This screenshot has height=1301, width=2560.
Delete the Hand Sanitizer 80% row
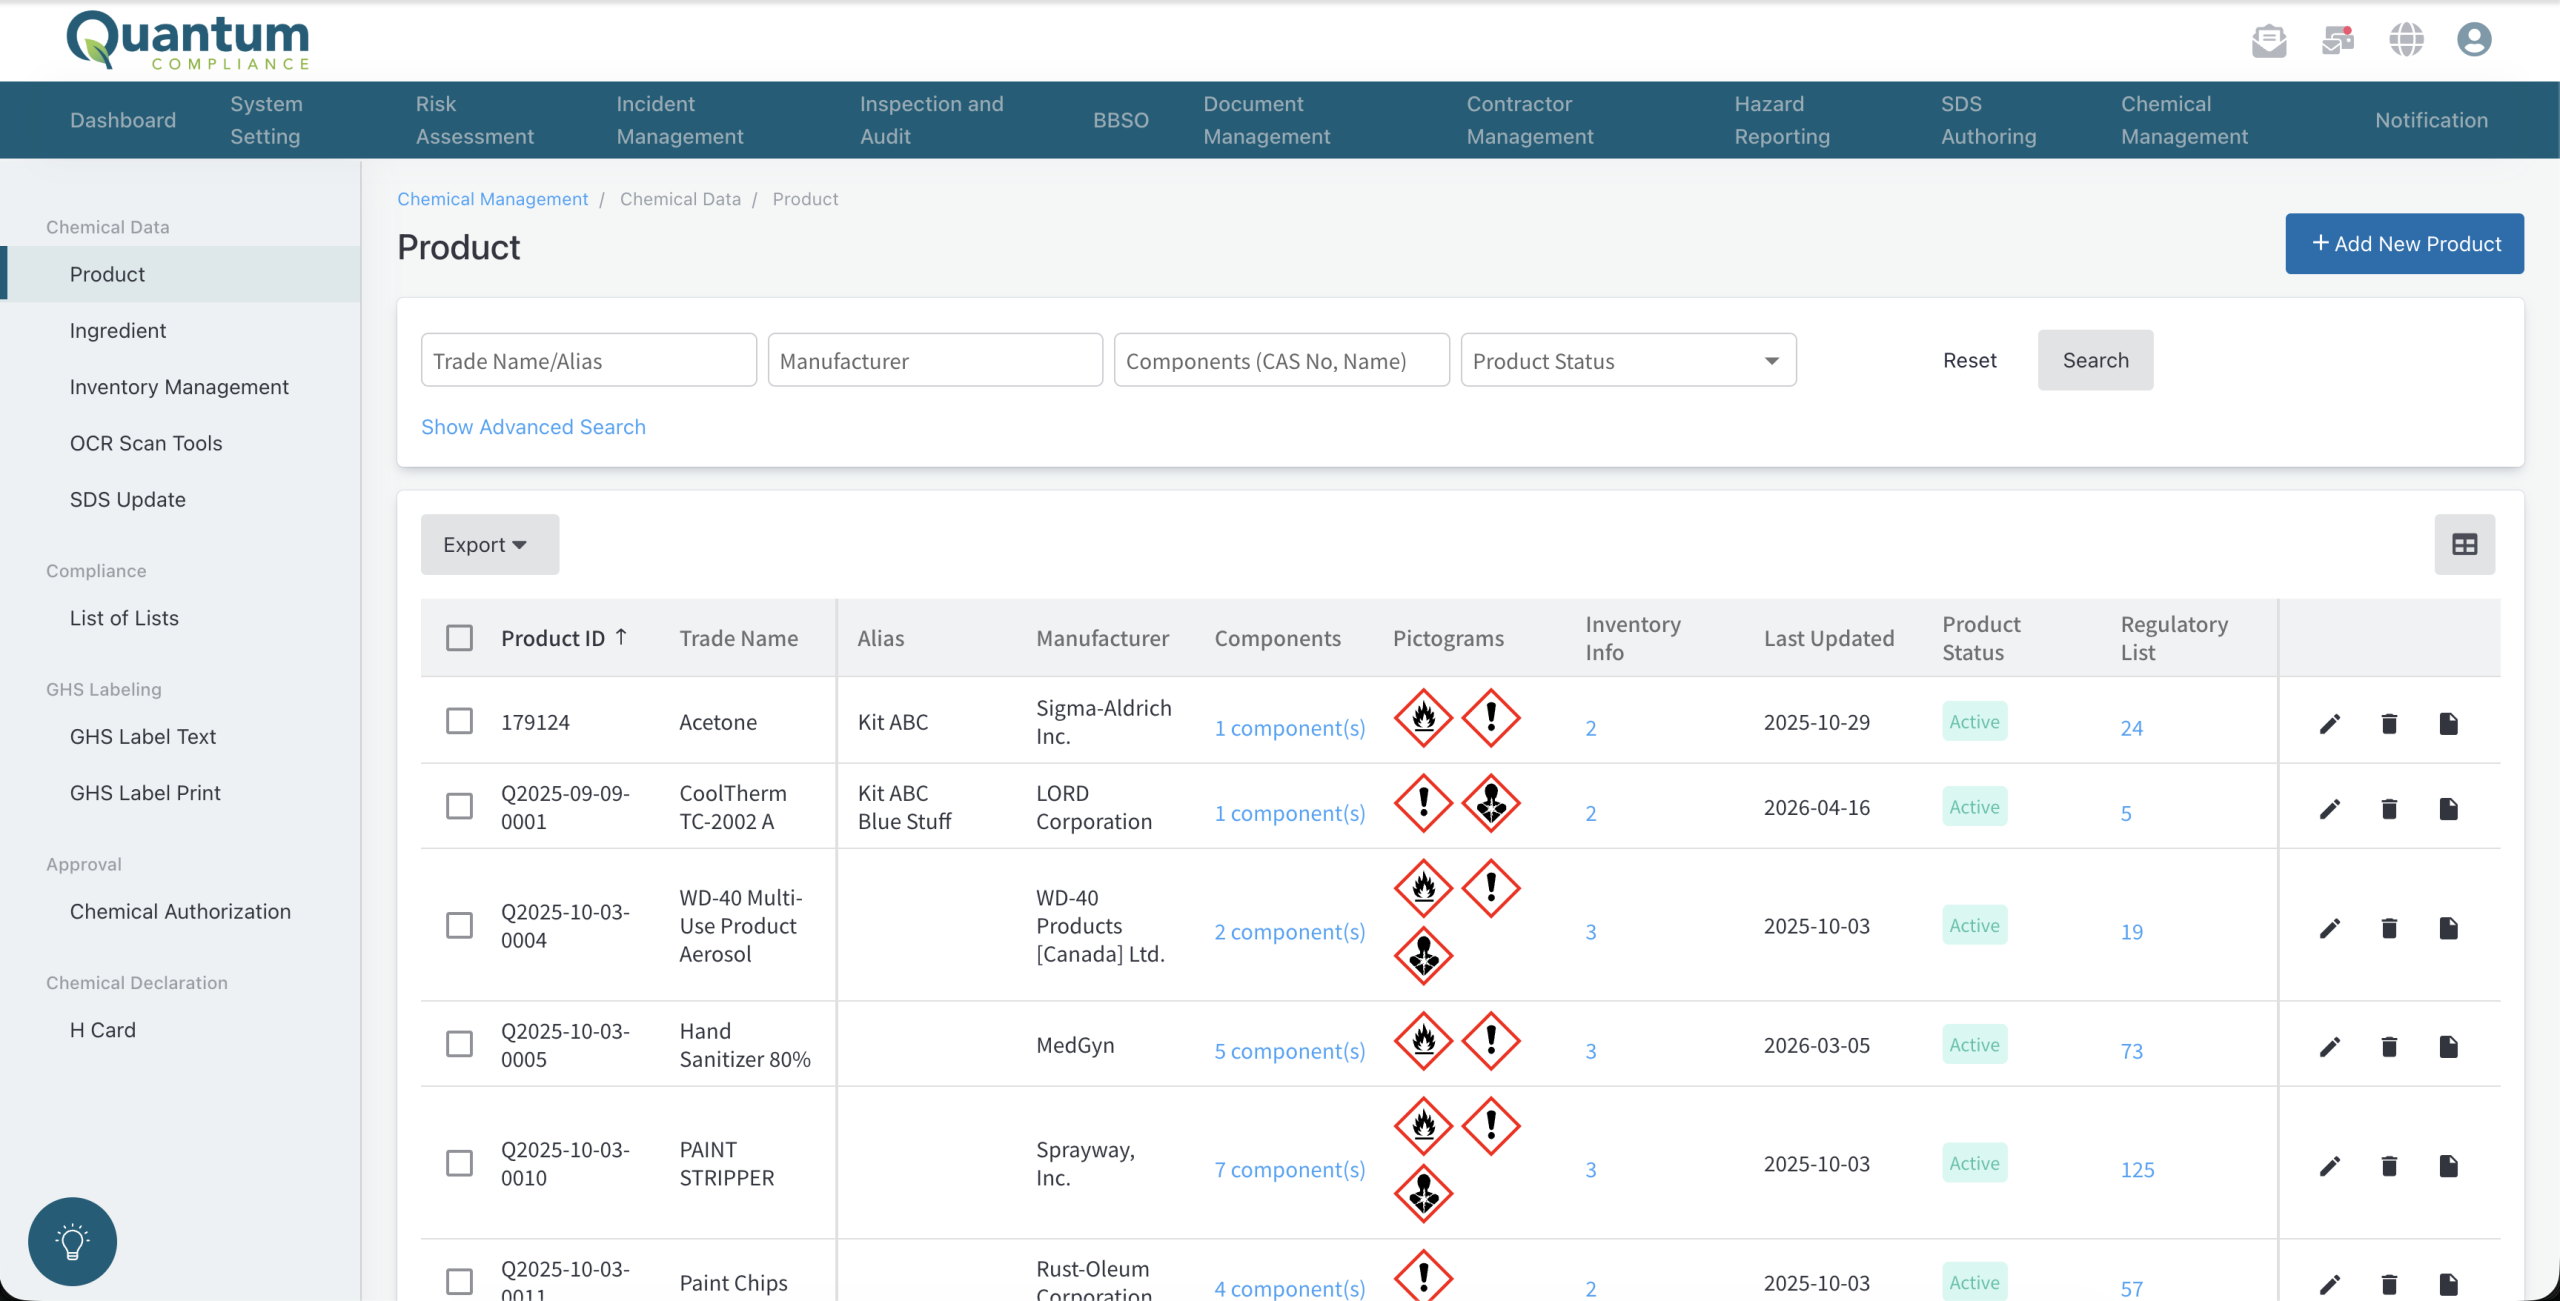(2389, 1046)
